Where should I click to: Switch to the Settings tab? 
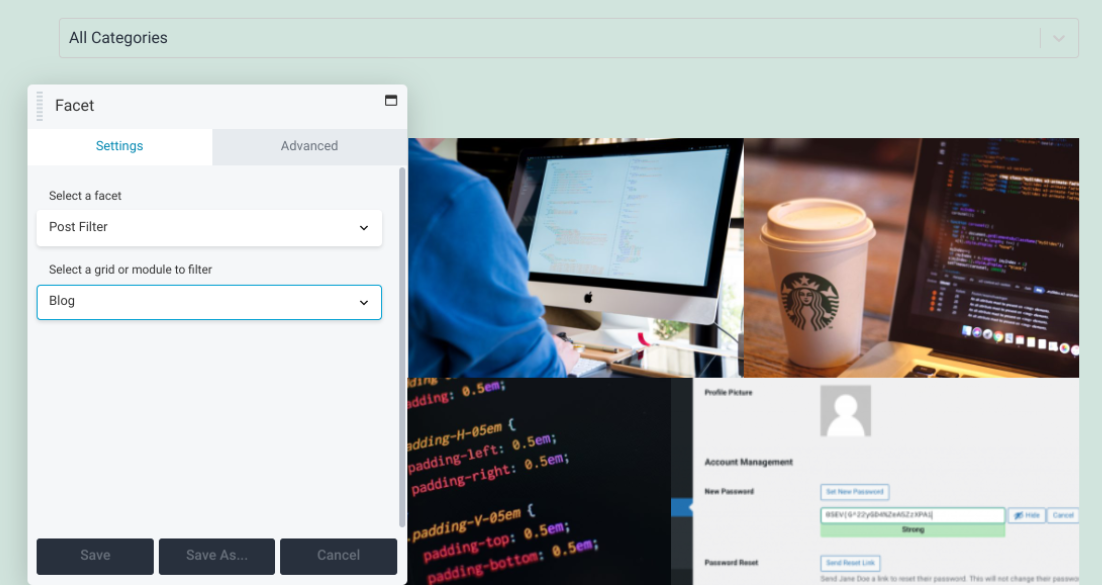(119, 146)
